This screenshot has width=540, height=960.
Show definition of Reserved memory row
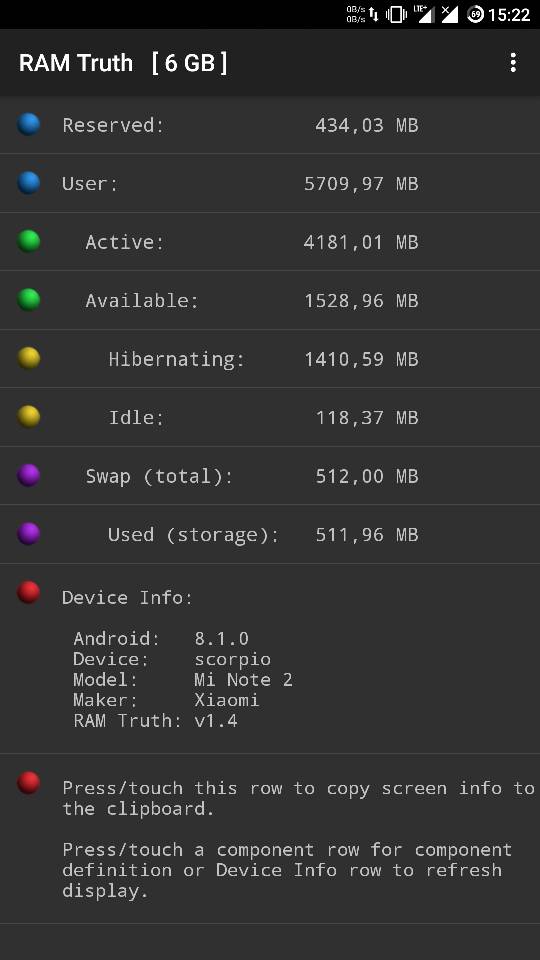(x=270, y=125)
